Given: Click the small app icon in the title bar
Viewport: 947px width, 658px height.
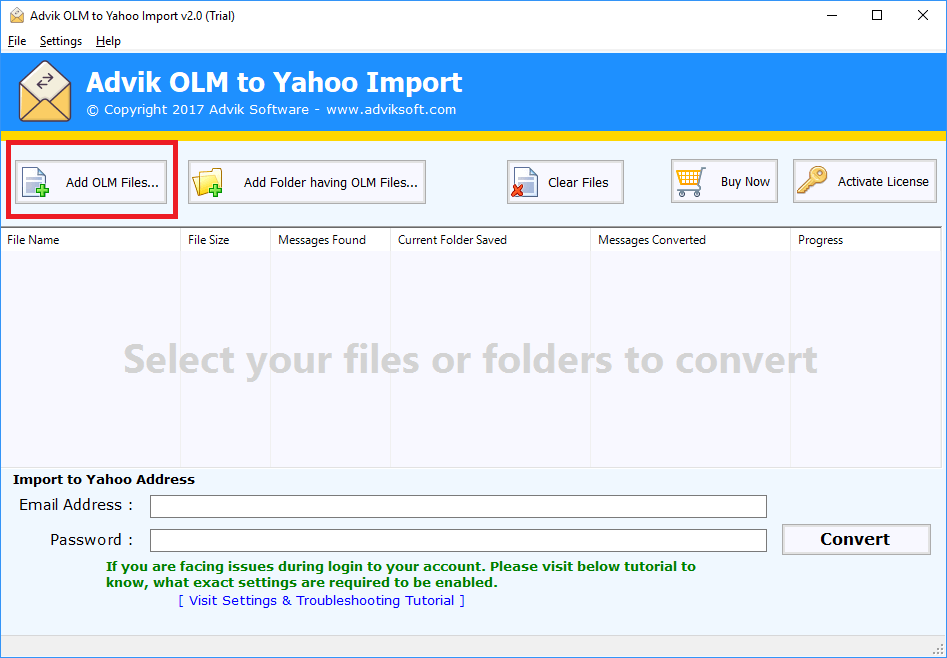Looking at the screenshot, I should coord(17,16).
